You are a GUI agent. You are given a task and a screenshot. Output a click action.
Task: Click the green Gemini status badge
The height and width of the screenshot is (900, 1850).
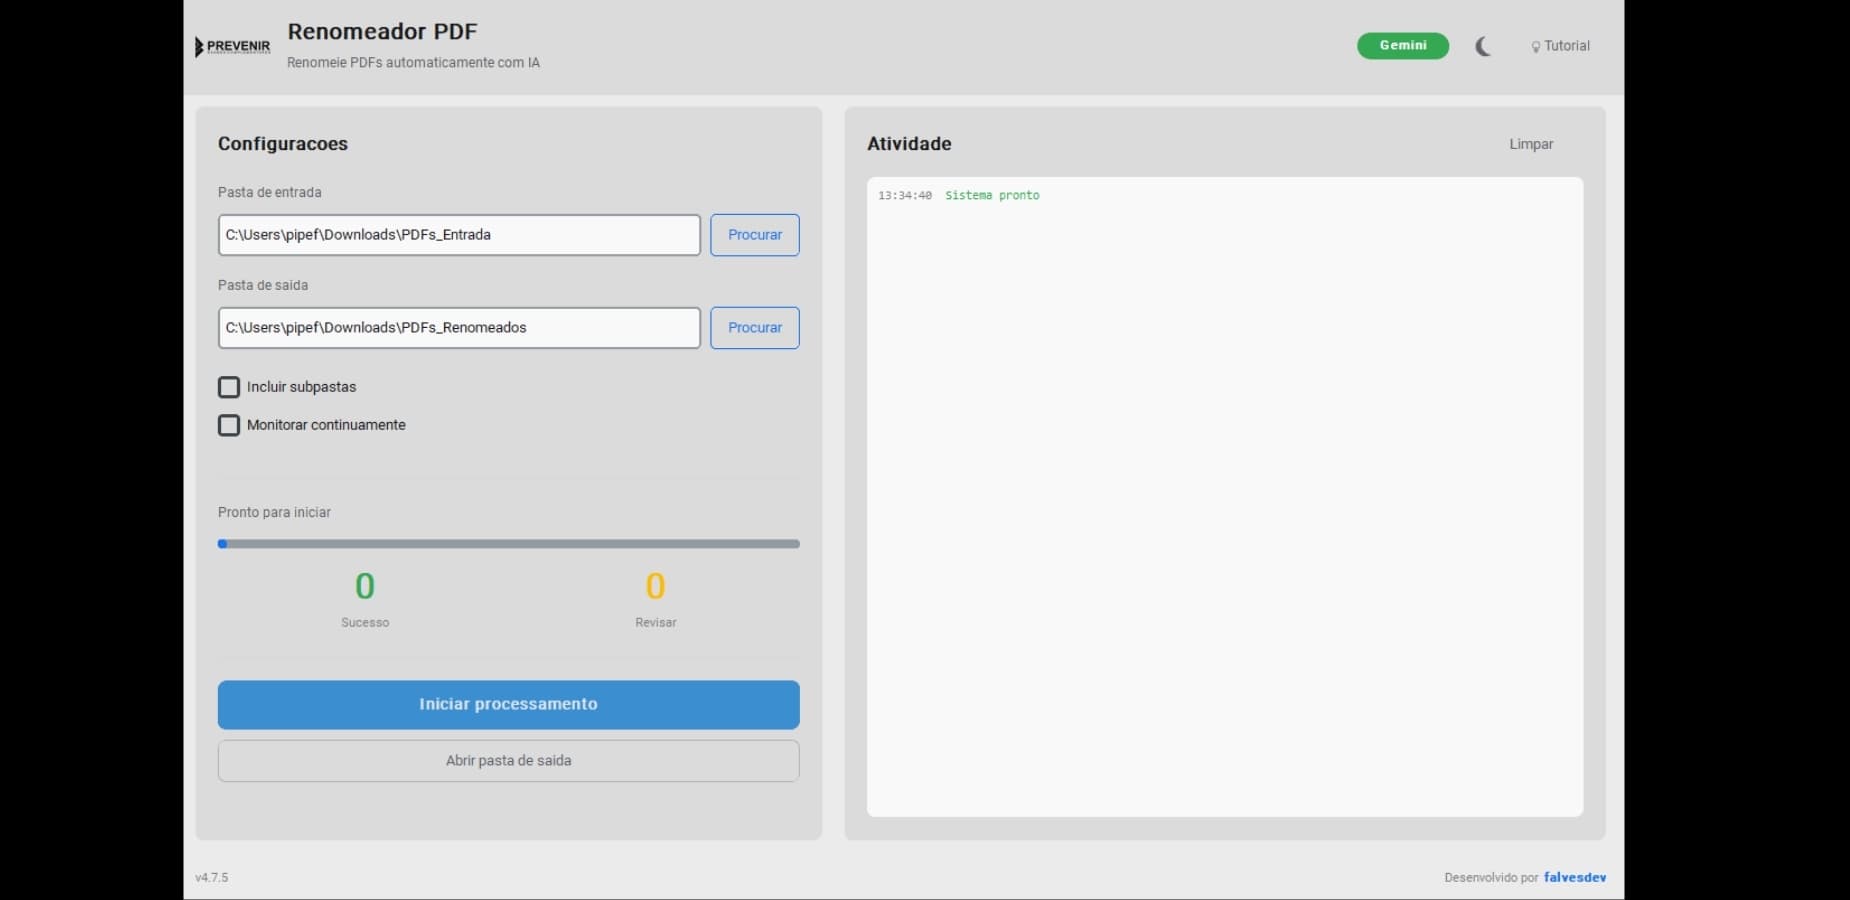coord(1402,46)
